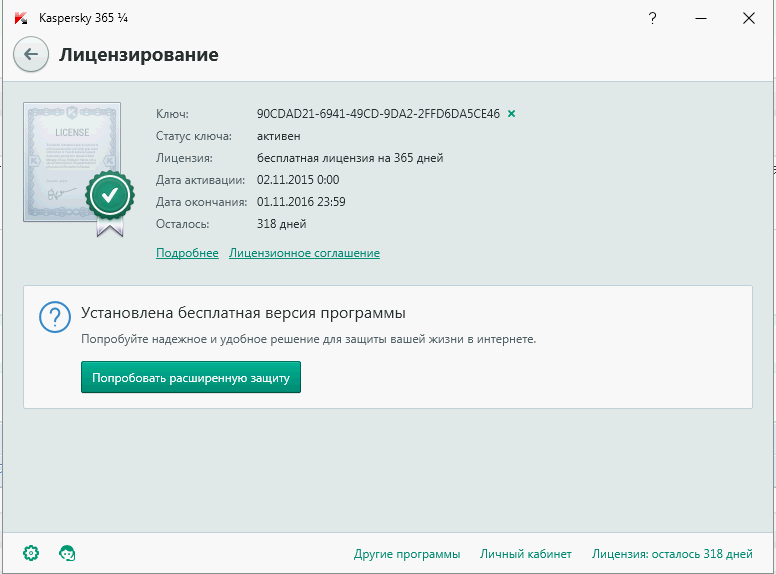Click the Kaspersky logo in title bar
The height and width of the screenshot is (574, 776).
(x=21, y=18)
